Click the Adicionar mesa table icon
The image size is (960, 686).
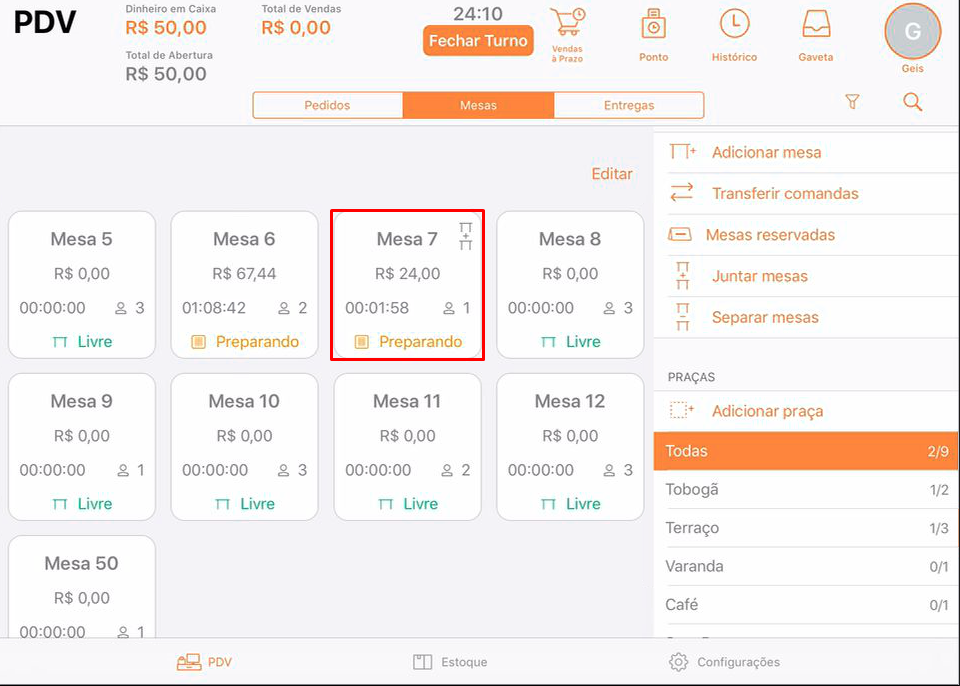pyautogui.click(x=683, y=152)
